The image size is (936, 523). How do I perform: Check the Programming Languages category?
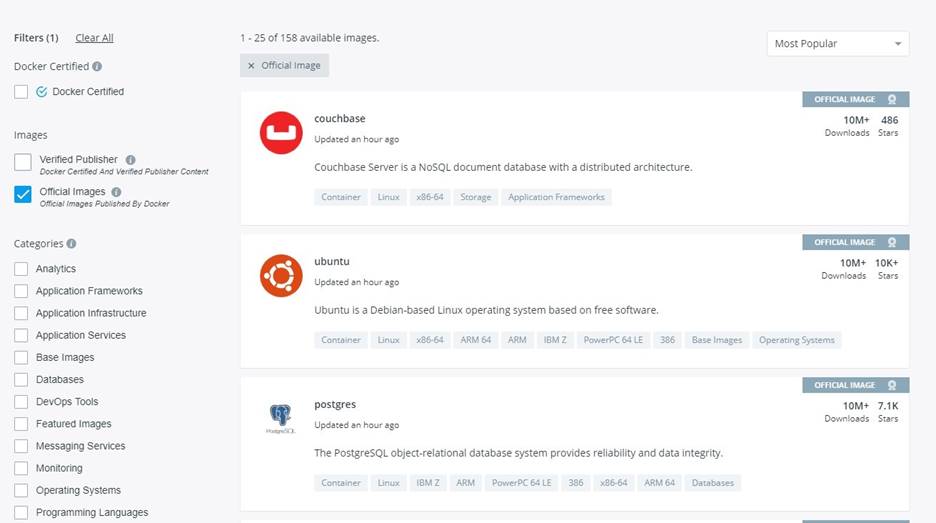(21, 512)
